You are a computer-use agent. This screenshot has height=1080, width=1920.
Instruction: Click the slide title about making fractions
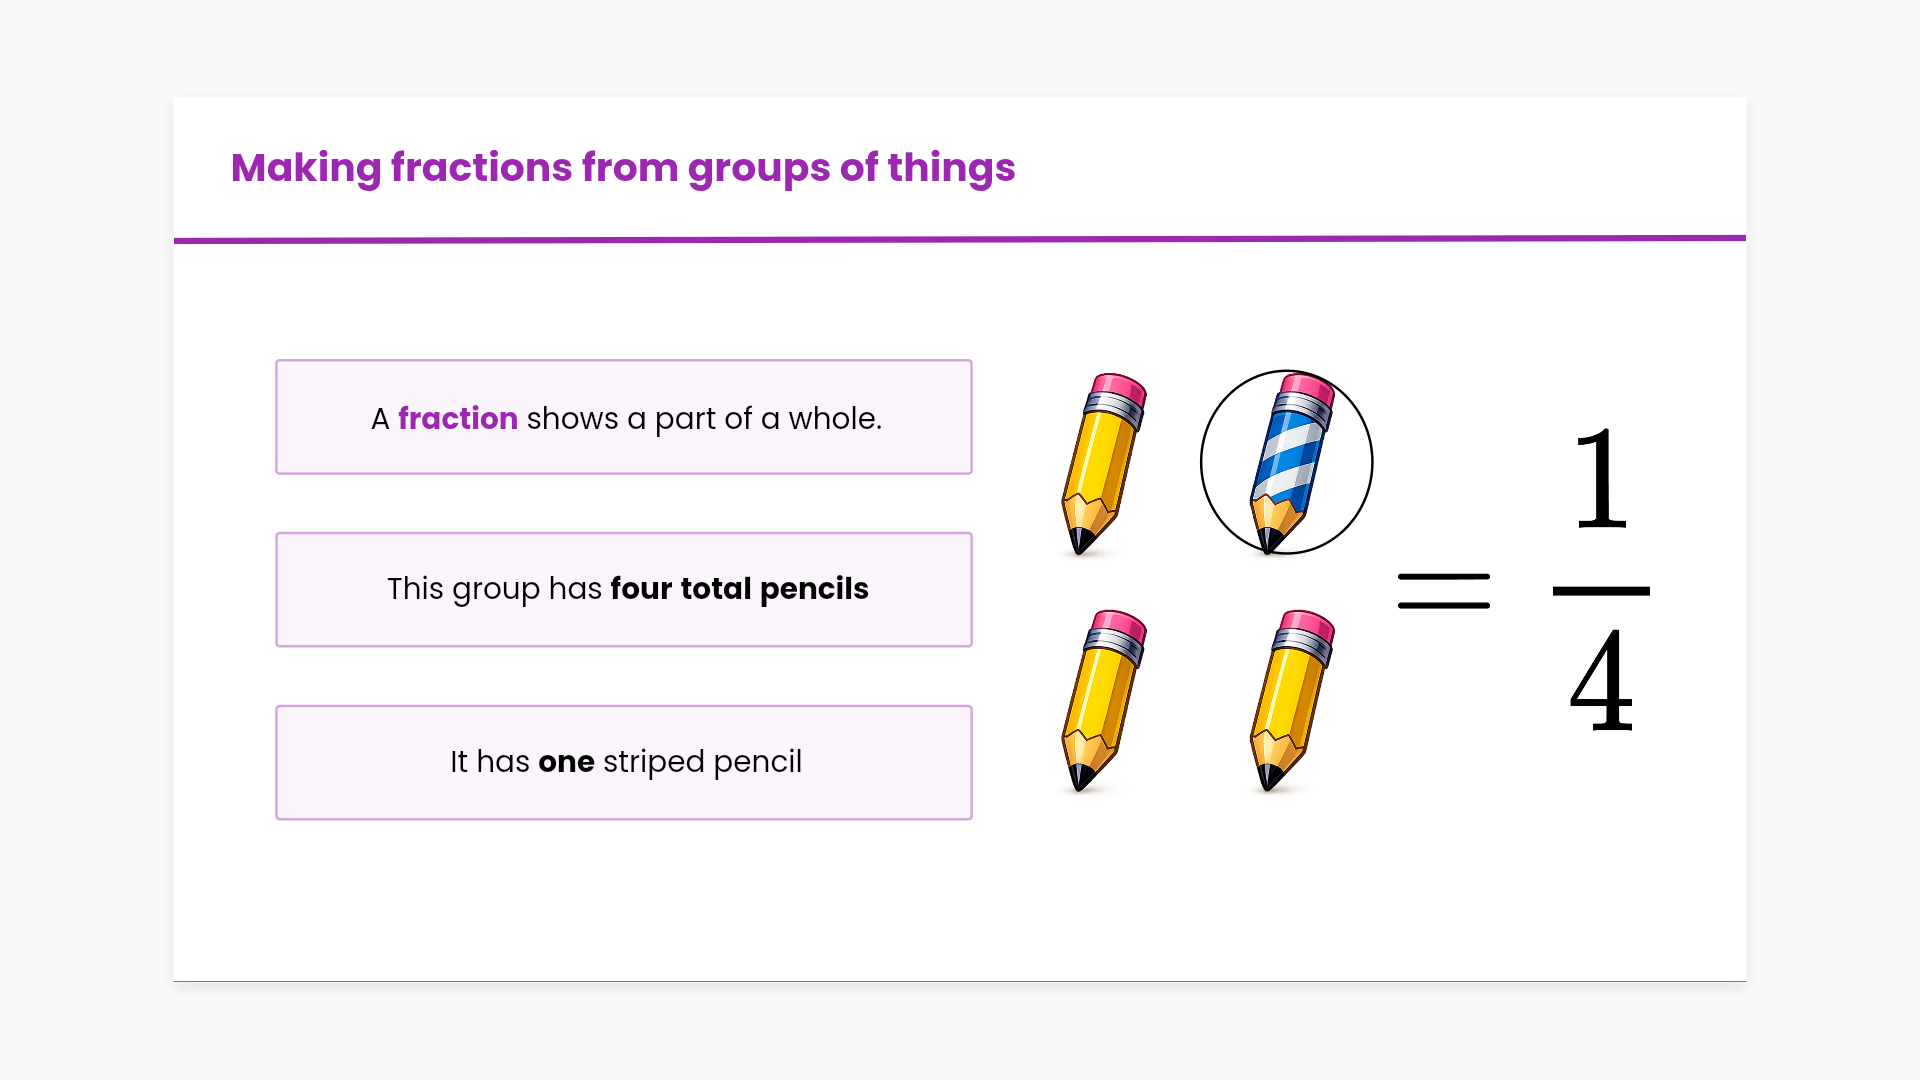(x=622, y=168)
